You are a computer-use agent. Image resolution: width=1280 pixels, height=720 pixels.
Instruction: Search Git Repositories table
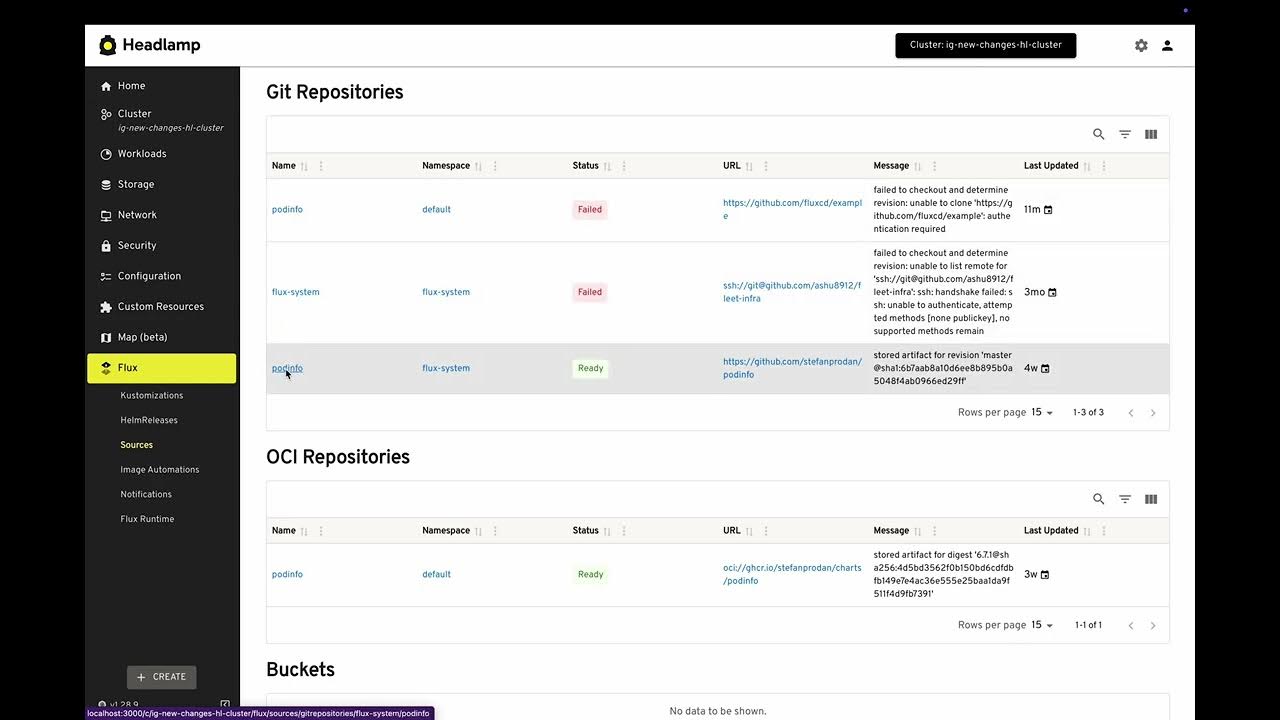[1098, 134]
